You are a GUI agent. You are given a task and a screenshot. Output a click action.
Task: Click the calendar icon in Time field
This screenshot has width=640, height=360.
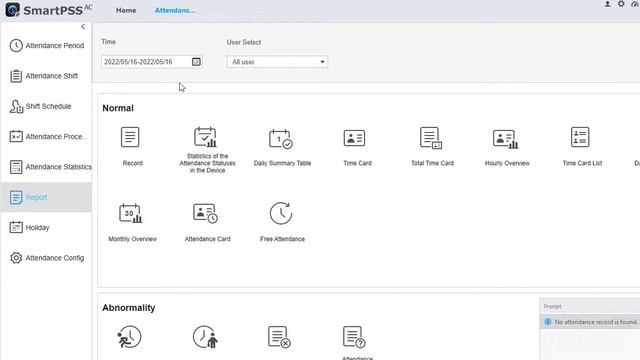coord(196,62)
